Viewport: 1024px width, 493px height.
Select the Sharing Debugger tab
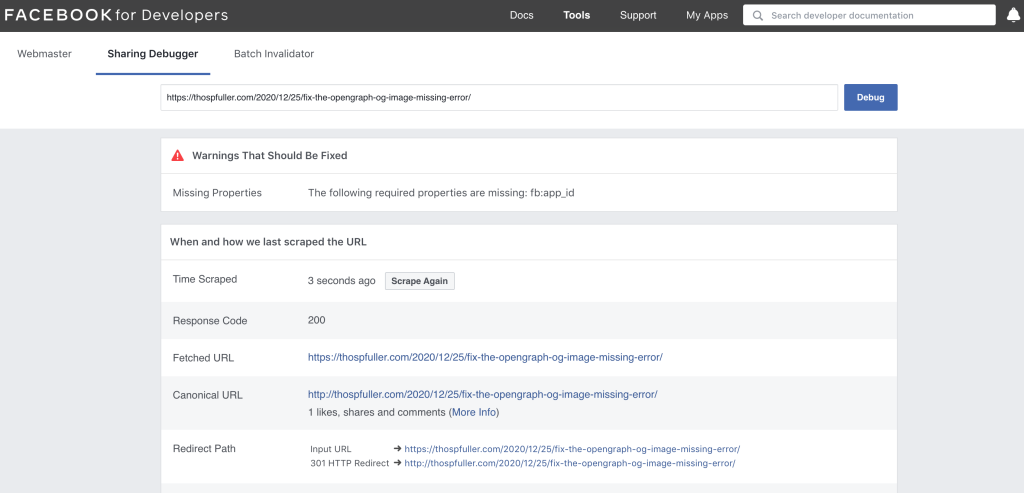(153, 54)
